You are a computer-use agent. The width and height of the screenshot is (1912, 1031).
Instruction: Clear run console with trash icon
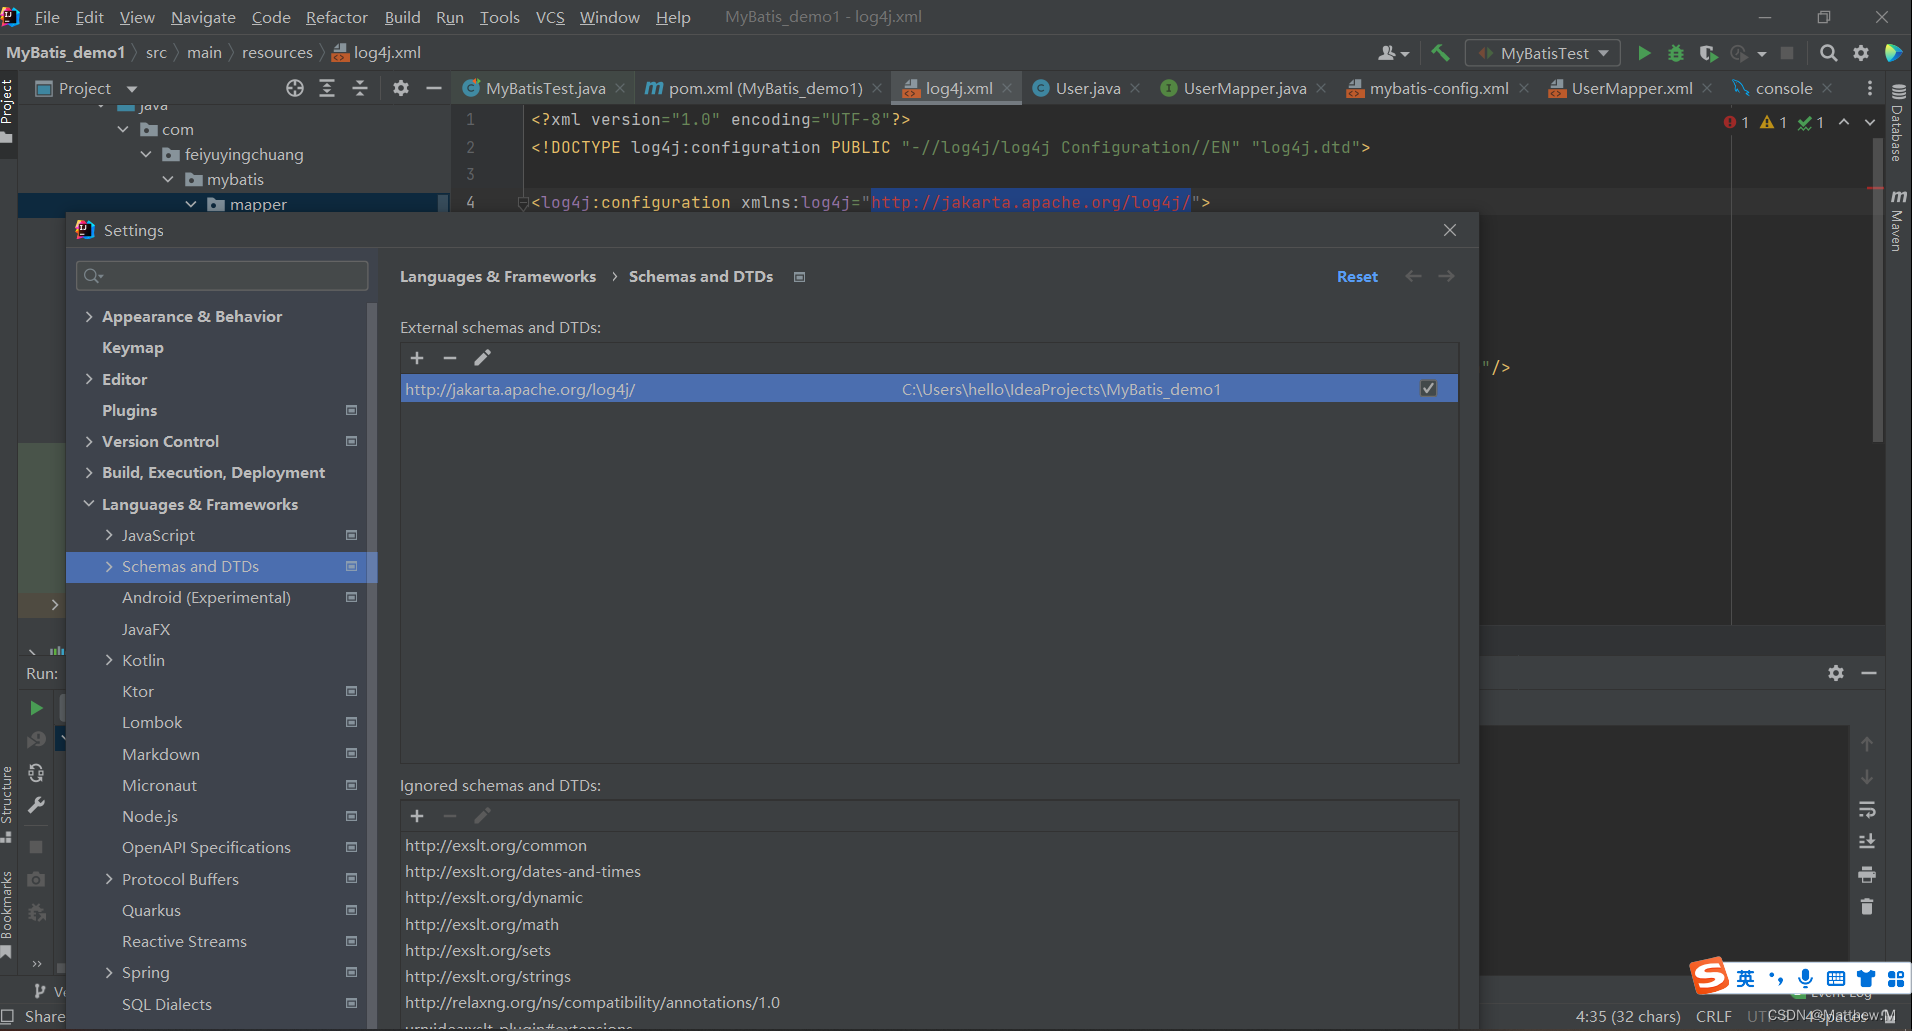pos(1866,907)
